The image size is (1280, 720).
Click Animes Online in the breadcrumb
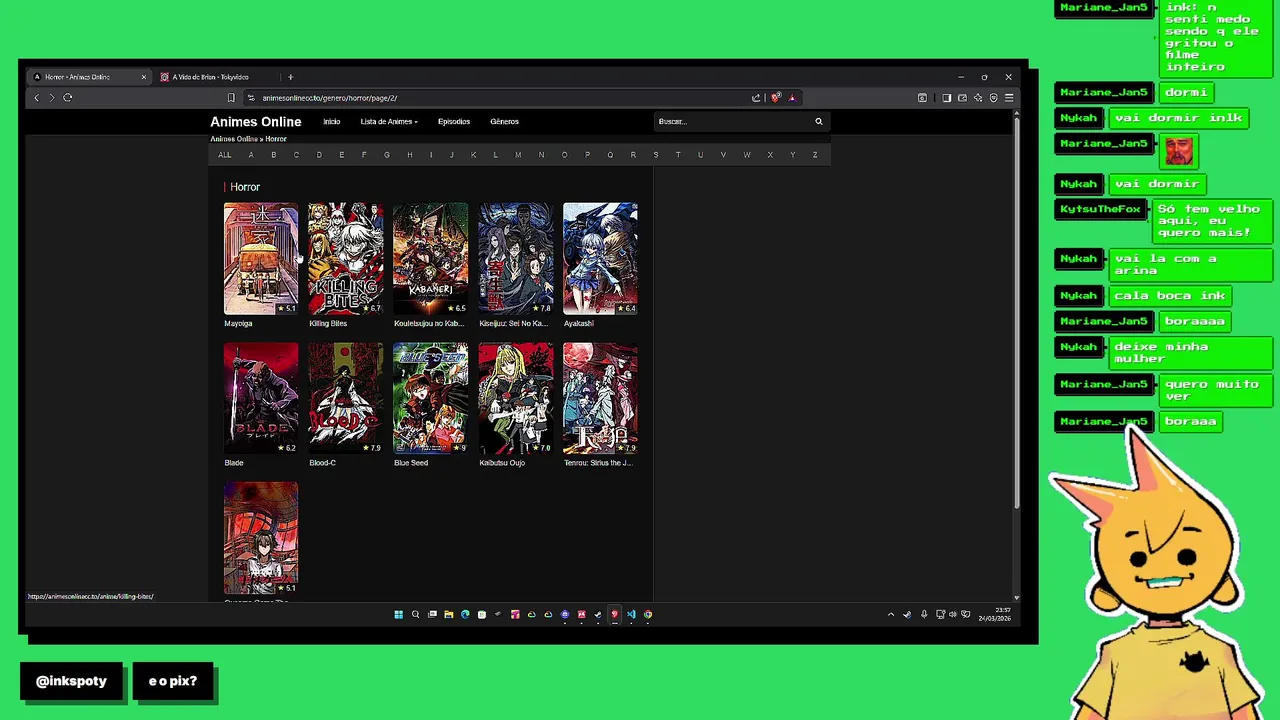pos(234,139)
